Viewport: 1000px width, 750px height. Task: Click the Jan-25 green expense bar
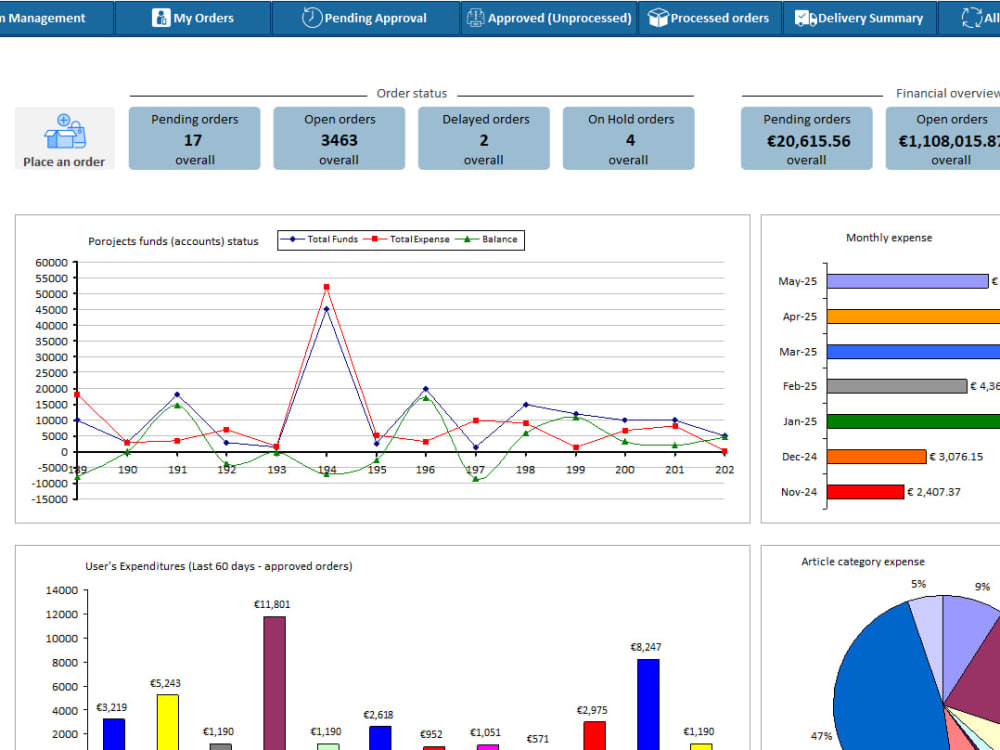coord(913,422)
